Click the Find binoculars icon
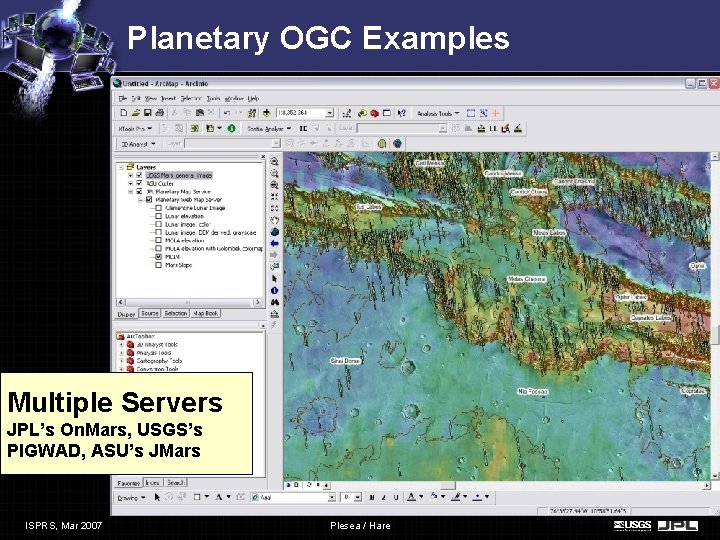This screenshot has height=540, width=720. [275, 302]
